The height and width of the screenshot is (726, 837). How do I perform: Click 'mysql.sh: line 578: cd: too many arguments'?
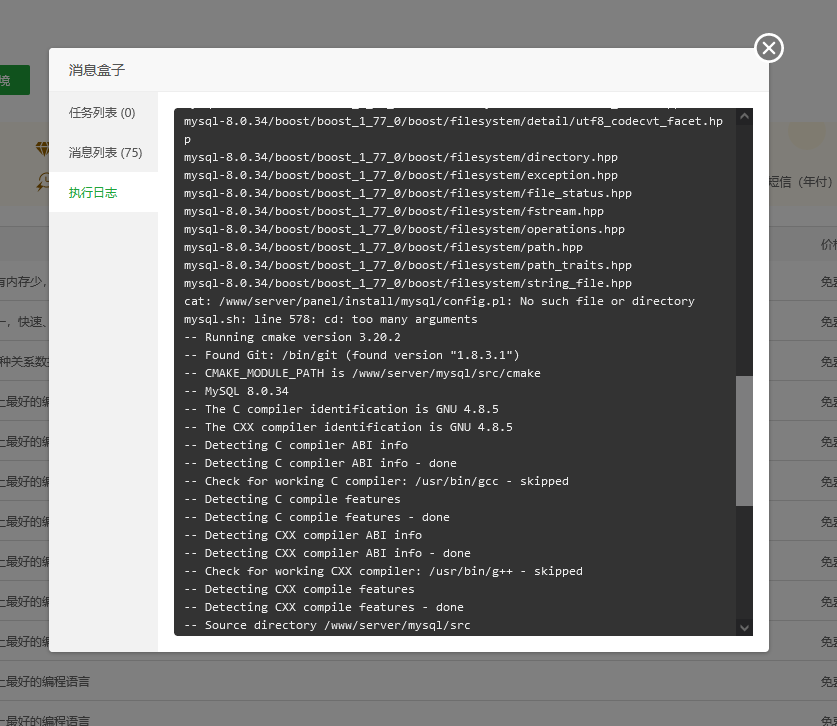coord(330,319)
